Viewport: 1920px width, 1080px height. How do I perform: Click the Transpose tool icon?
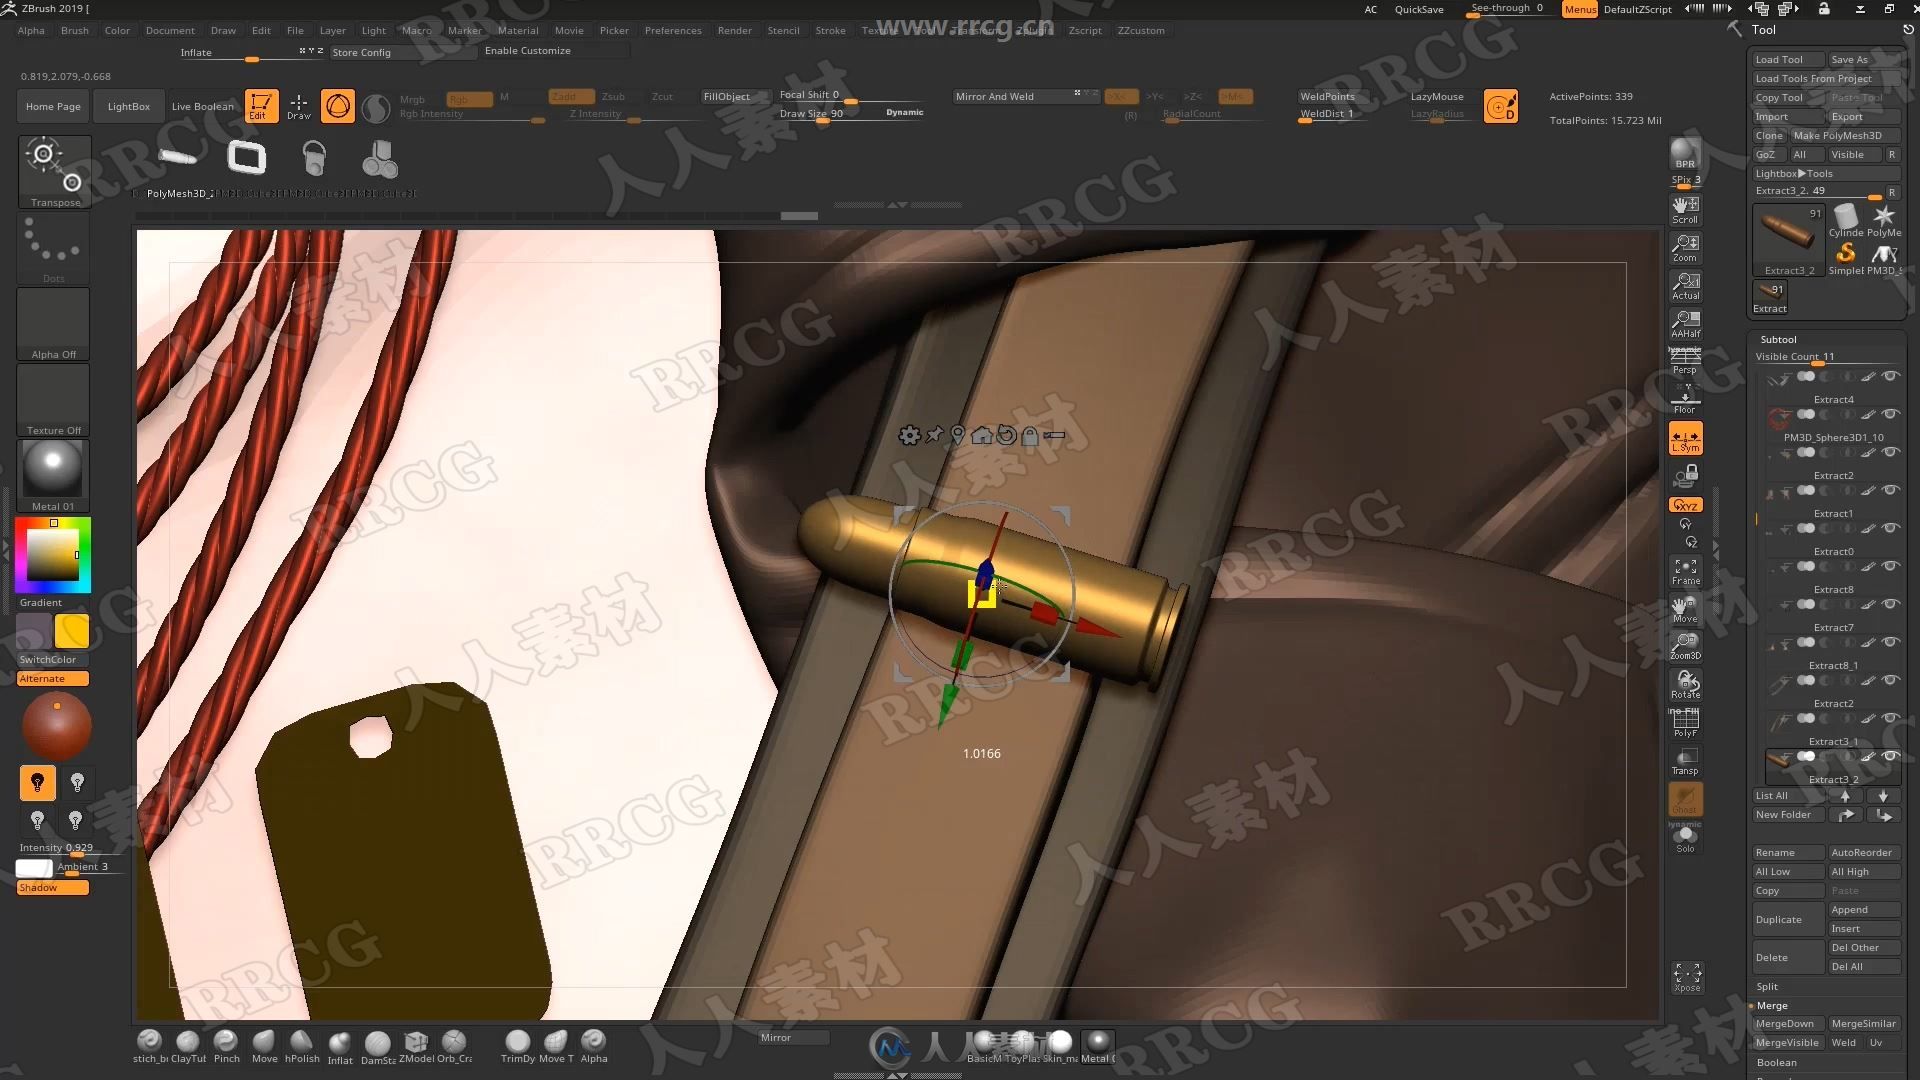[54, 169]
